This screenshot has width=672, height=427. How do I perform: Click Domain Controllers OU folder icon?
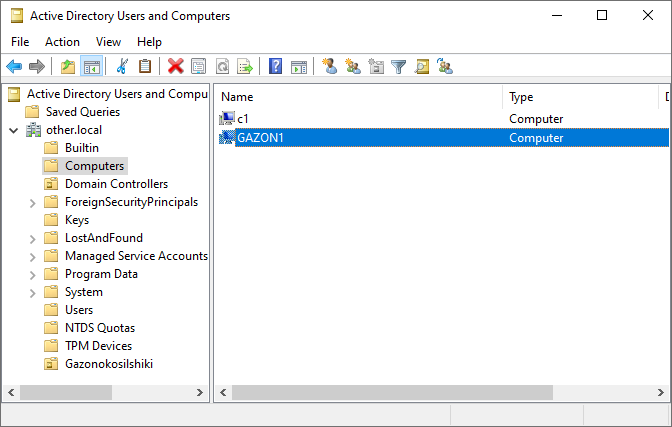[51, 184]
